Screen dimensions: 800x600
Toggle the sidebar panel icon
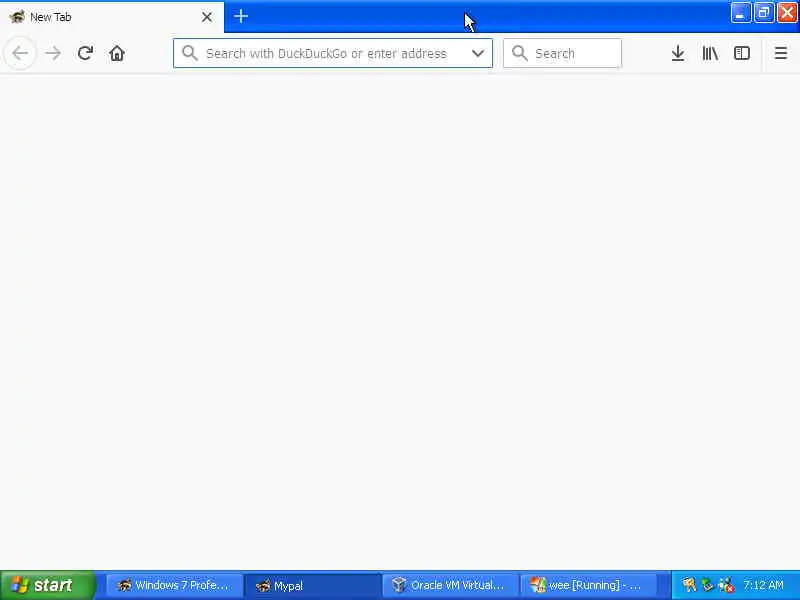pyautogui.click(x=742, y=53)
